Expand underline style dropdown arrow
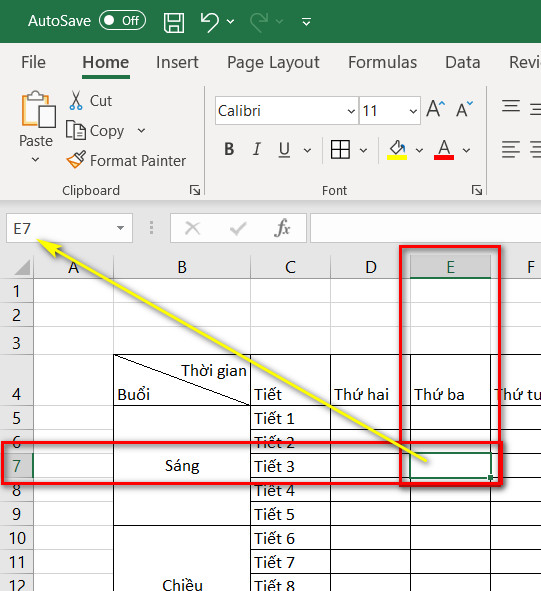The height and width of the screenshot is (591, 541). coord(308,150)
